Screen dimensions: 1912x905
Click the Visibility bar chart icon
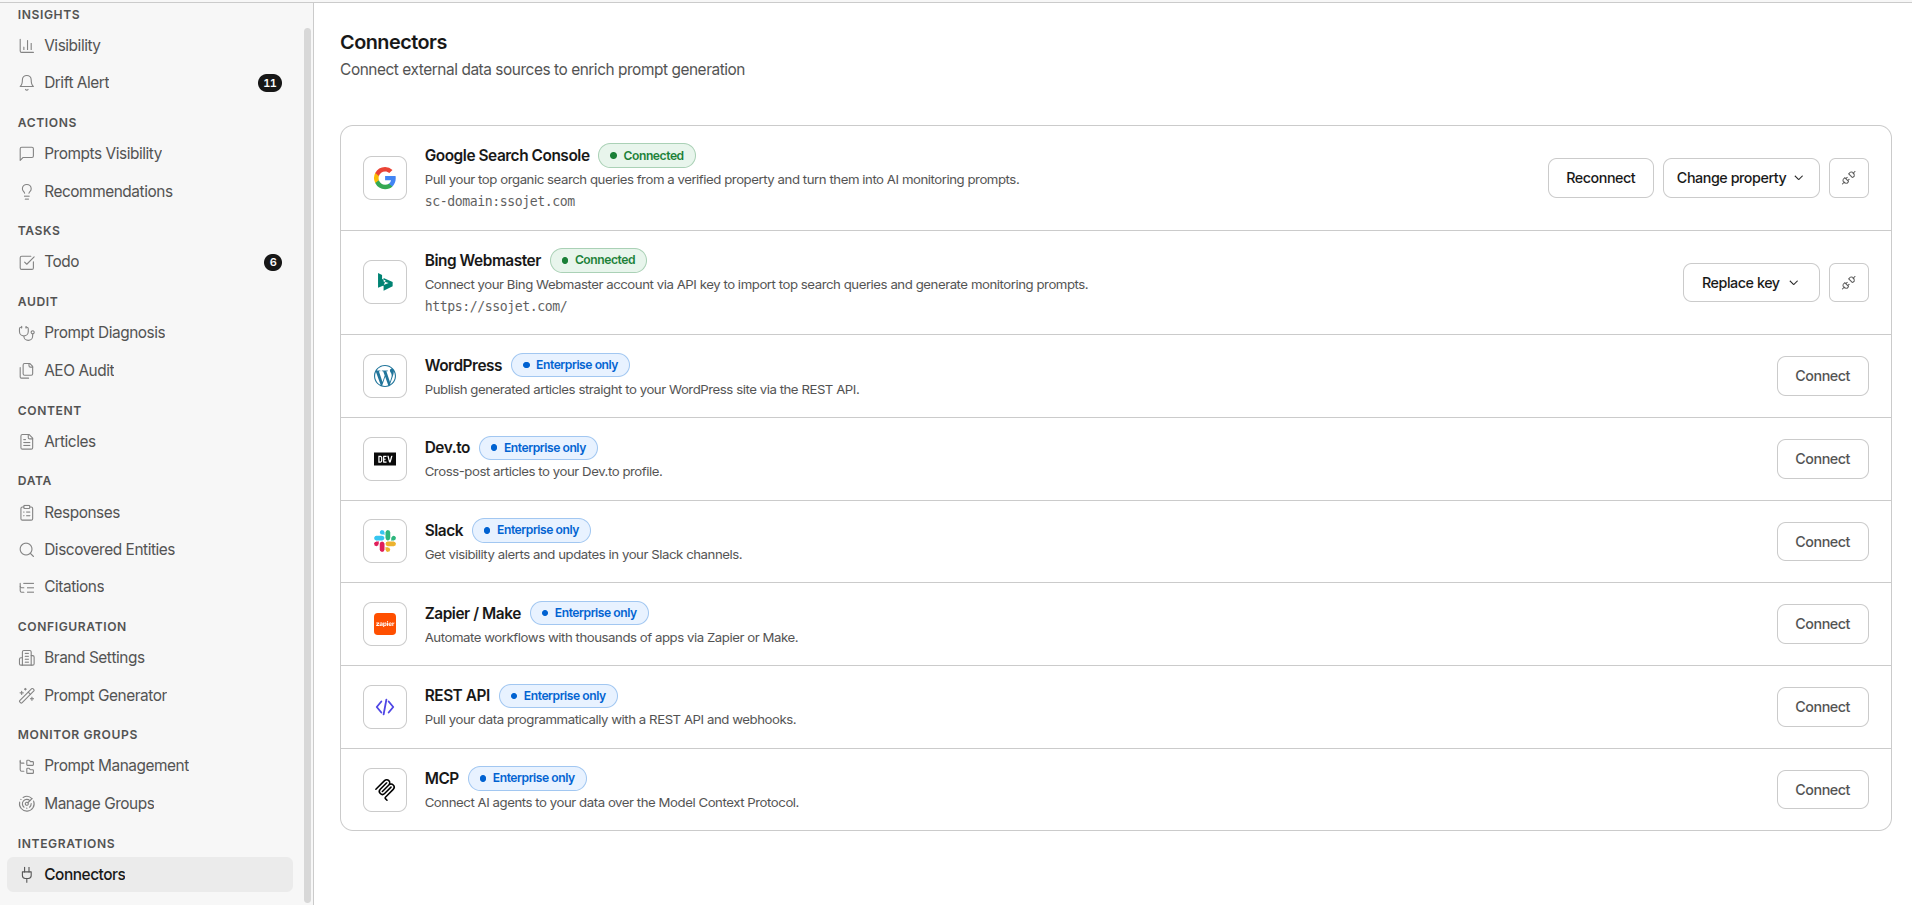coord(27,46)
